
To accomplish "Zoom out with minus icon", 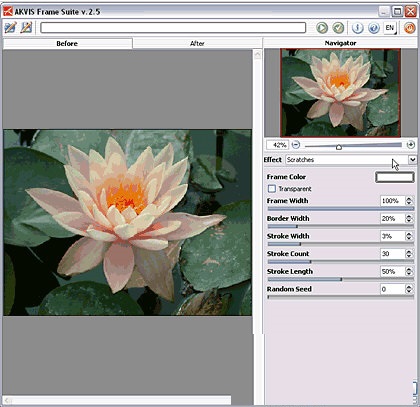I will click(296, 145).
